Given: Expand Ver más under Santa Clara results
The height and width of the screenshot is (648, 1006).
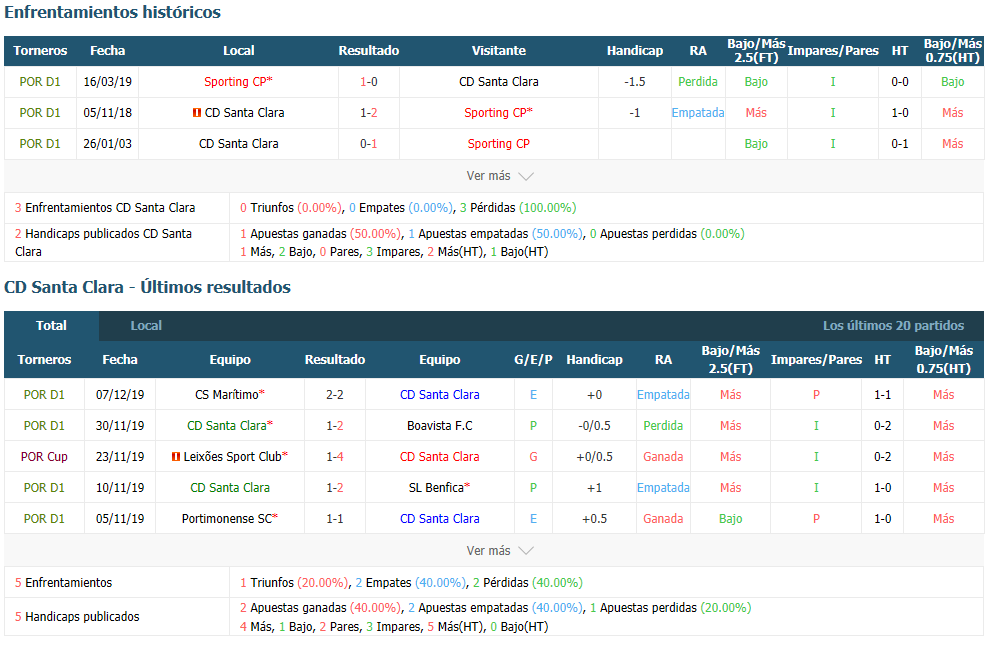Looking at the screenshot, I should click(x=500, y=550).
